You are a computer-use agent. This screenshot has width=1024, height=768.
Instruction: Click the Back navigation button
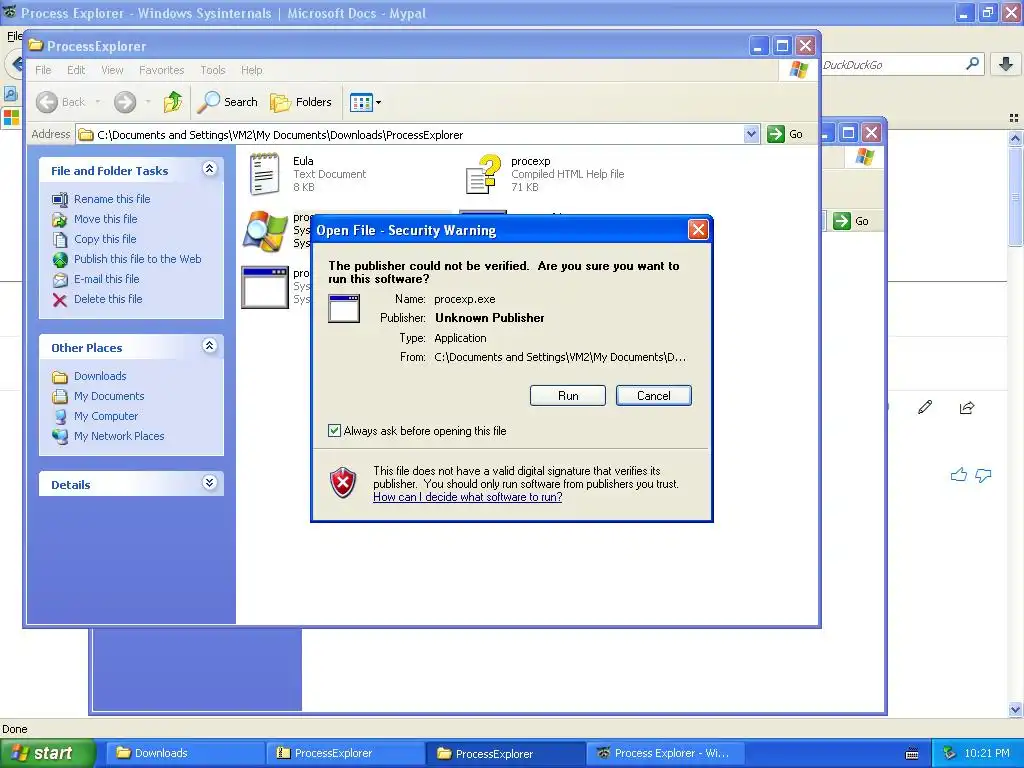pos(60,102)
